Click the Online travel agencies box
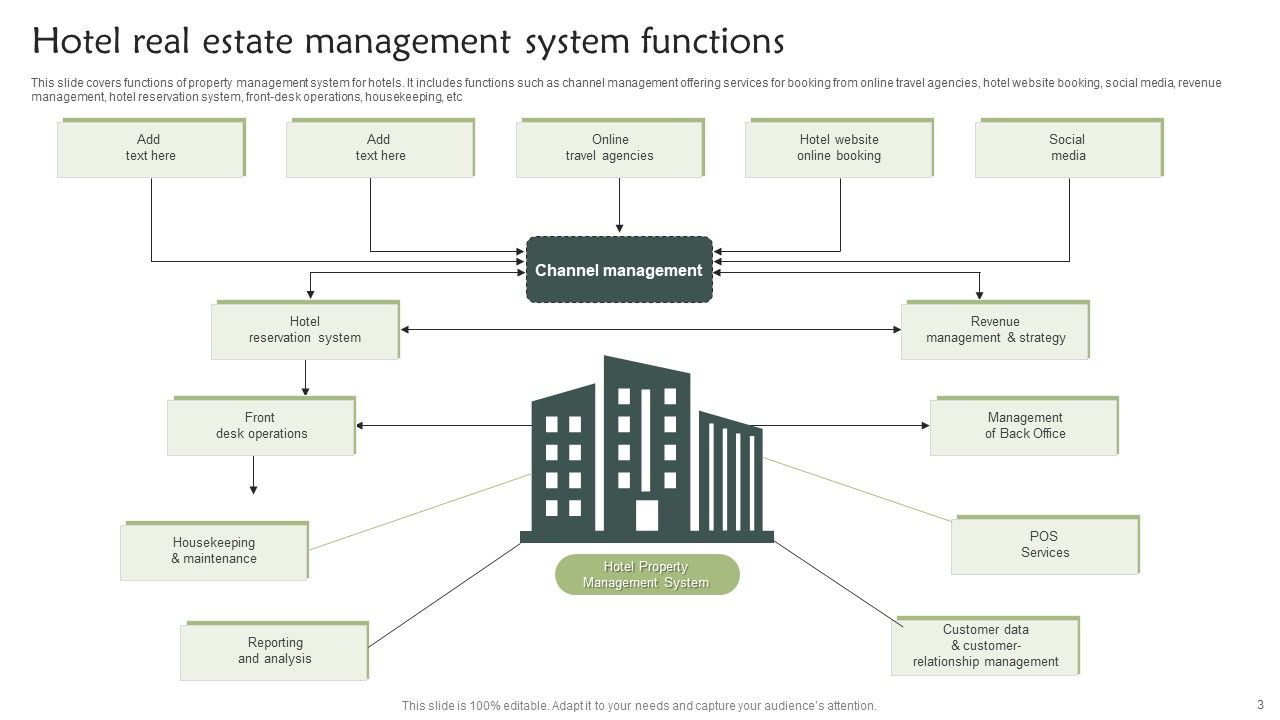The width and height of the screenshot is (1280, 720). coord(610,148)
